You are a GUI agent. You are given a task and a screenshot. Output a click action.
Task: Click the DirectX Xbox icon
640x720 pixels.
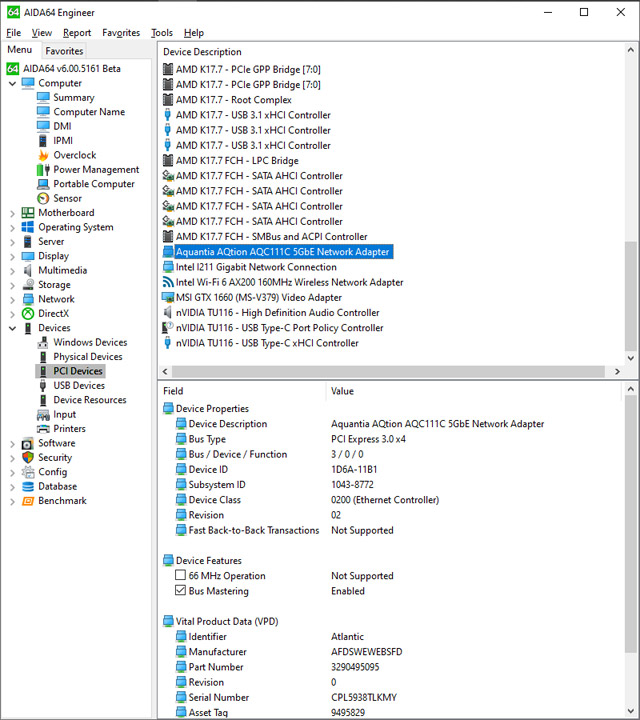28,314
